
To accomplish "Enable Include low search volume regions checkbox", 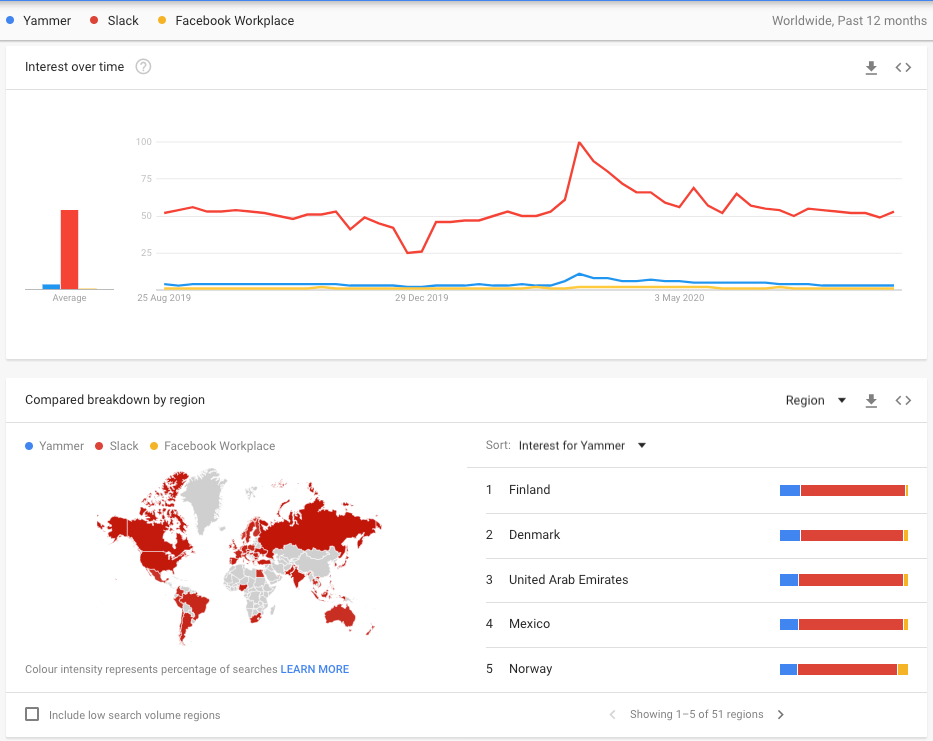I will click(x=32, y=715).
